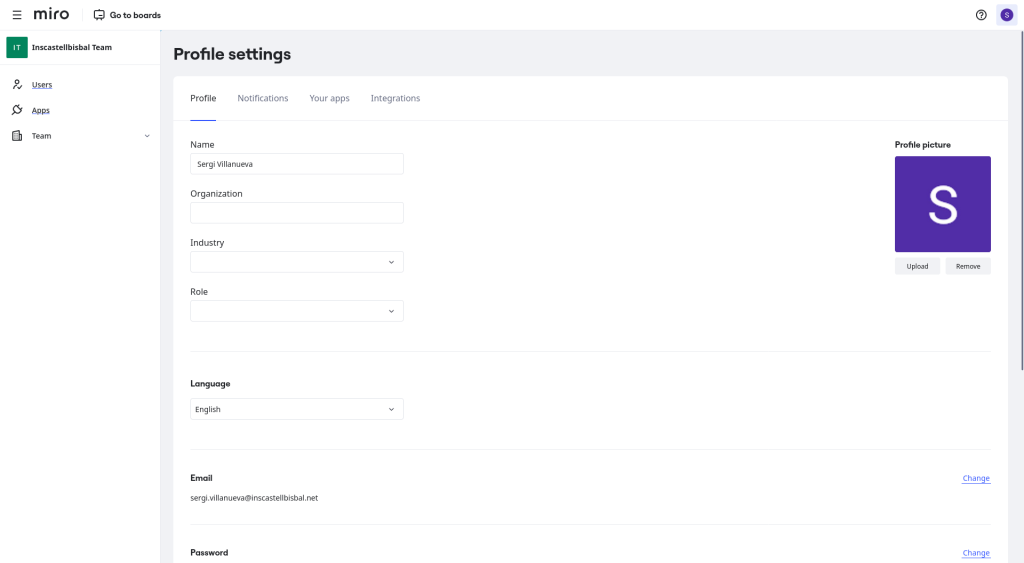1024x563 pixels.
Task: Switch to the Notifications tab
Action: point(262,98)
